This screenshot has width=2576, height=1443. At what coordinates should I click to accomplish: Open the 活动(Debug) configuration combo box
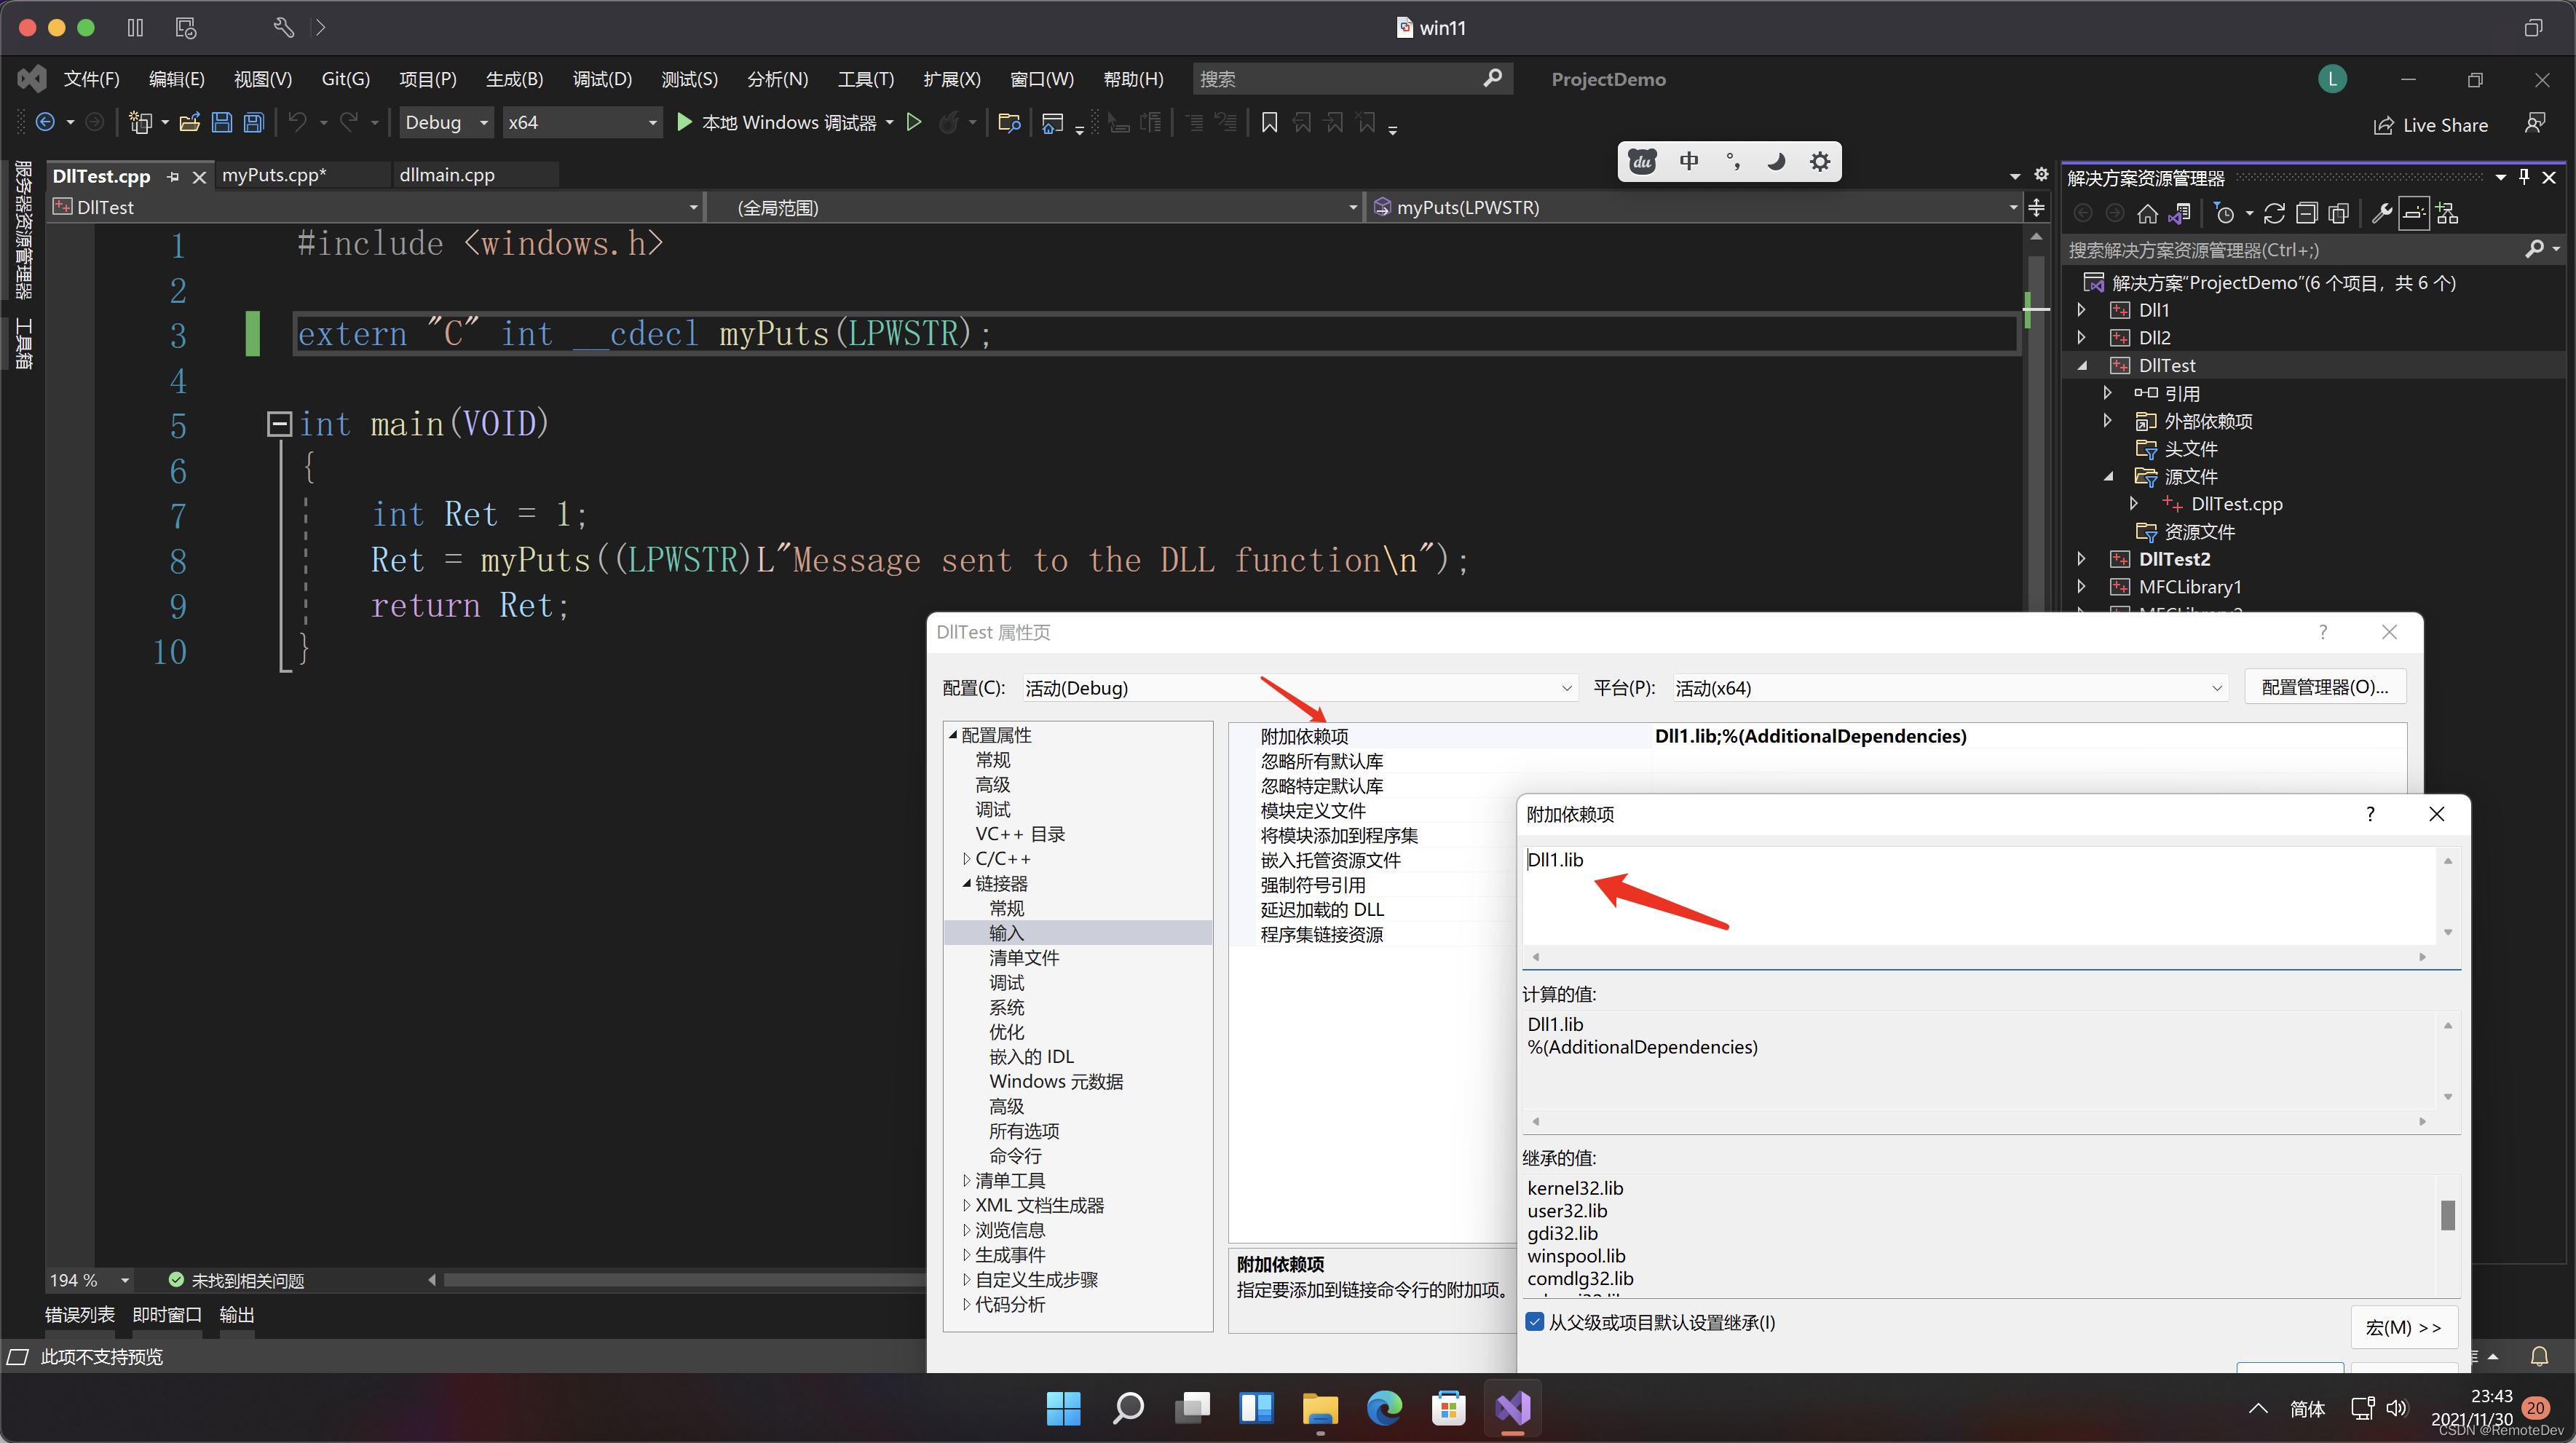coord(1299,688)
